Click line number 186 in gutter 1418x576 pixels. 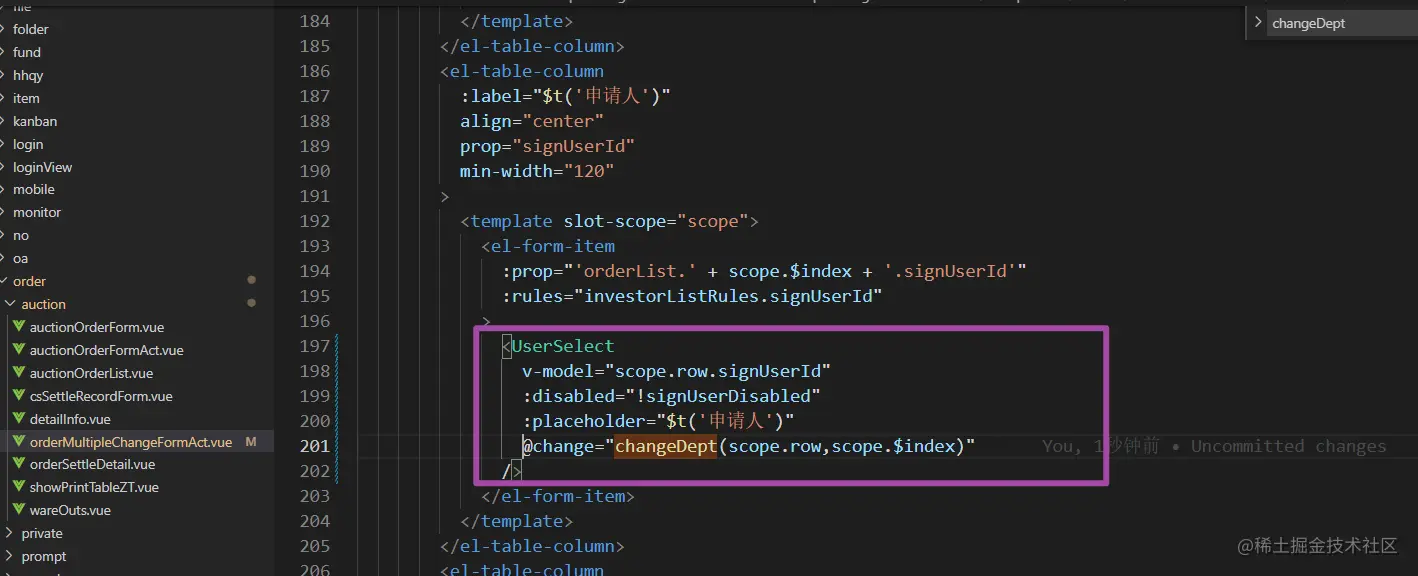click(315, 71)
